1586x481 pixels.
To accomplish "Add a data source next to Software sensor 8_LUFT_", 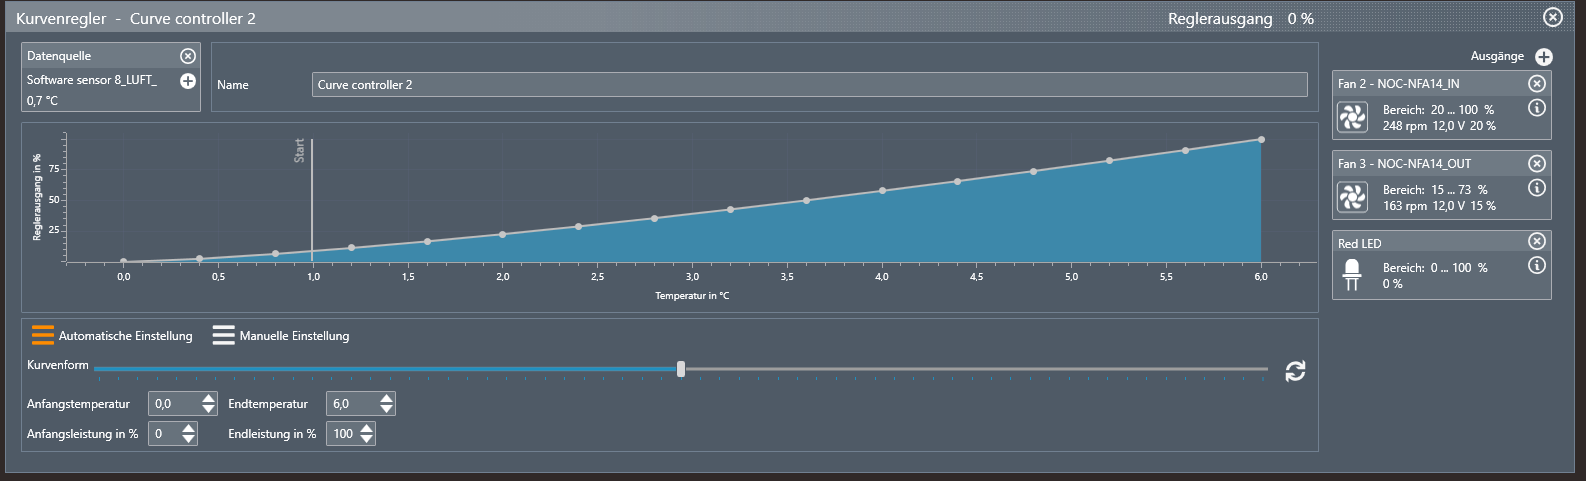I will tap(187, 81).
